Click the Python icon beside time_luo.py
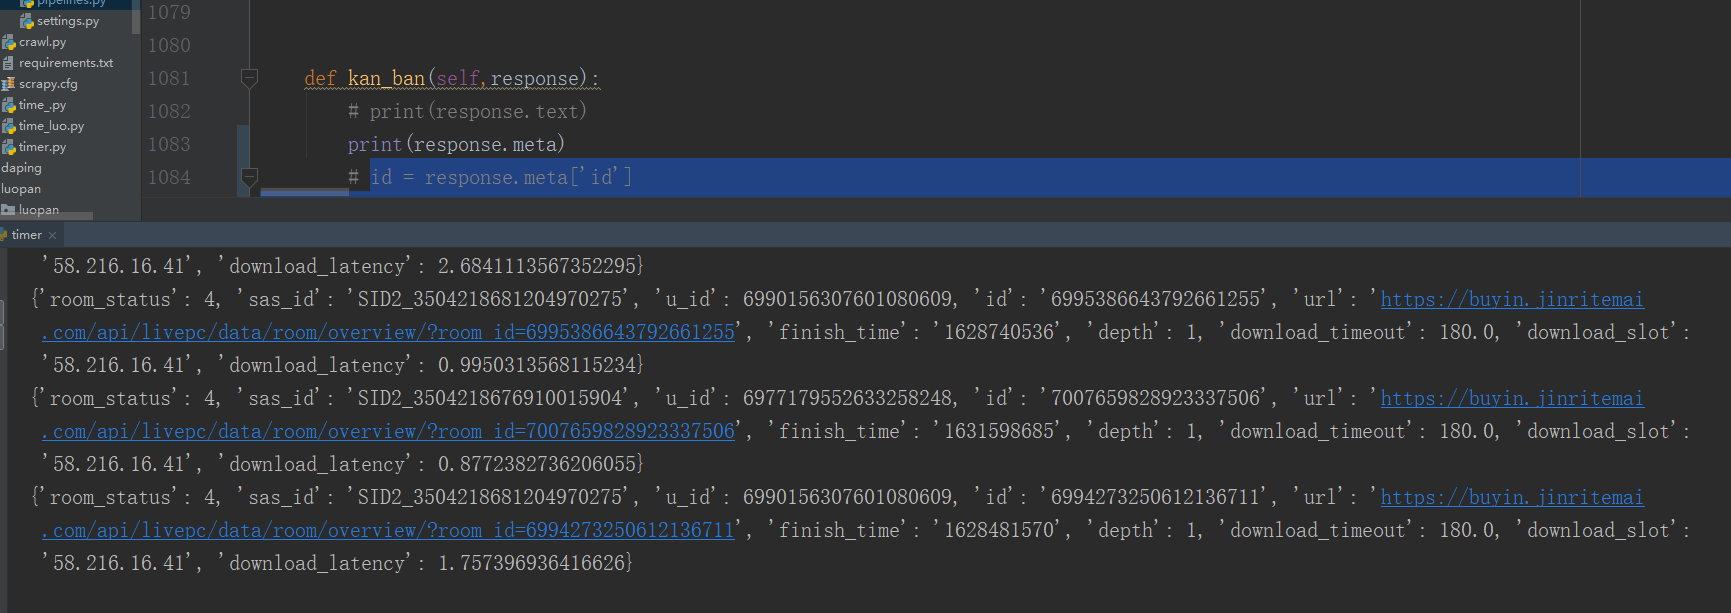This screenshot has height=613, width=1731. 9,126
